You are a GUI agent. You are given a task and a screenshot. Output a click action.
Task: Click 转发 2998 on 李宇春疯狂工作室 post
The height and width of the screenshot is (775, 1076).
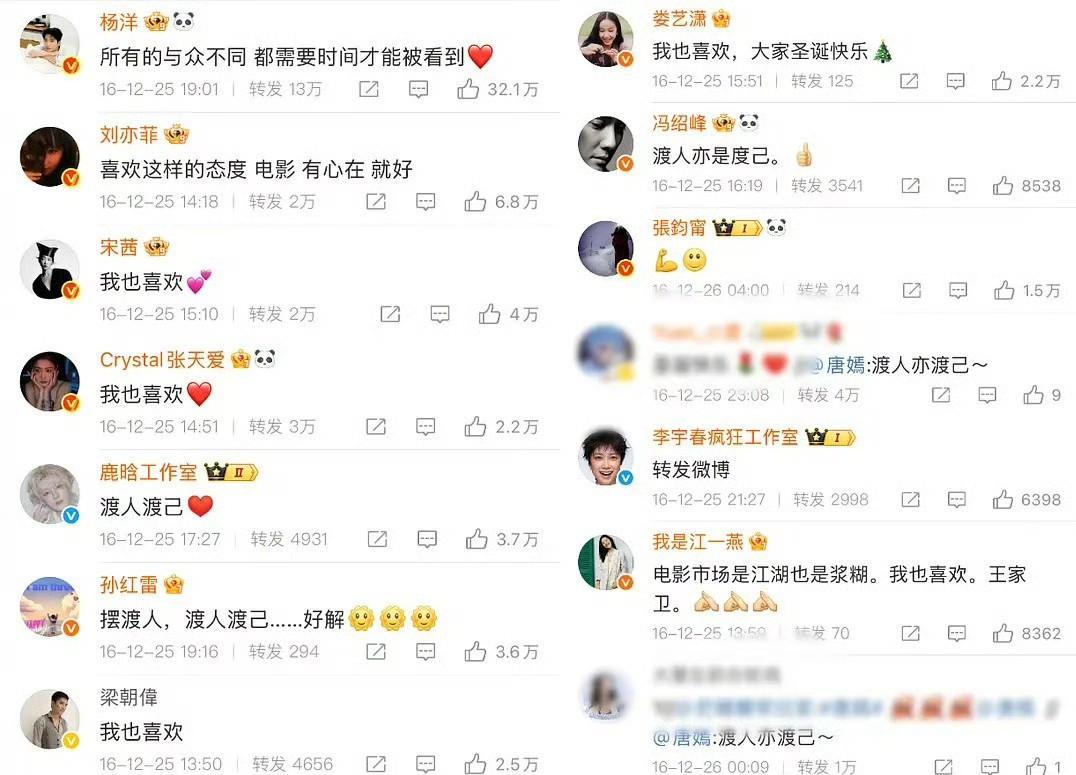tap(831, 500)
